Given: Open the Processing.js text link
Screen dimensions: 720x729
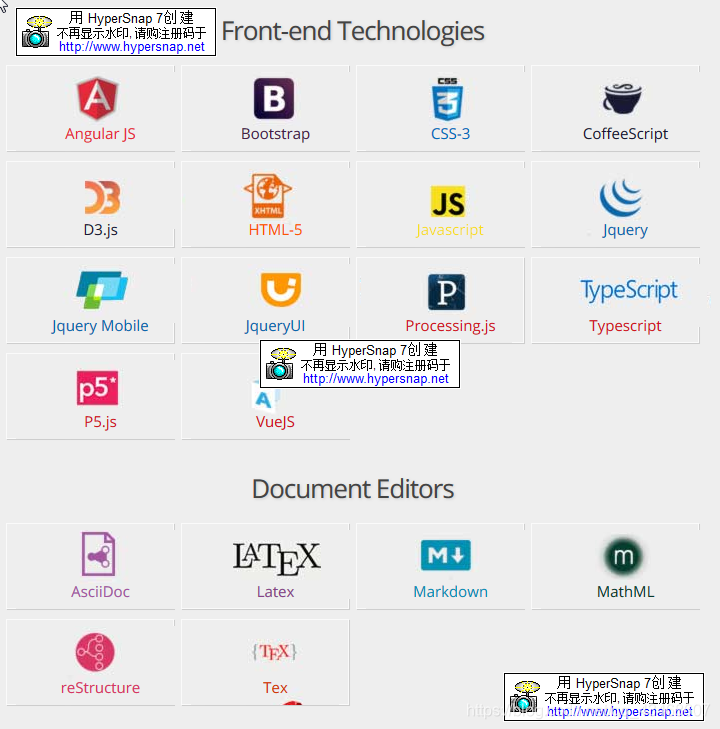Looking at the screenshot, I should click(450, 326).
